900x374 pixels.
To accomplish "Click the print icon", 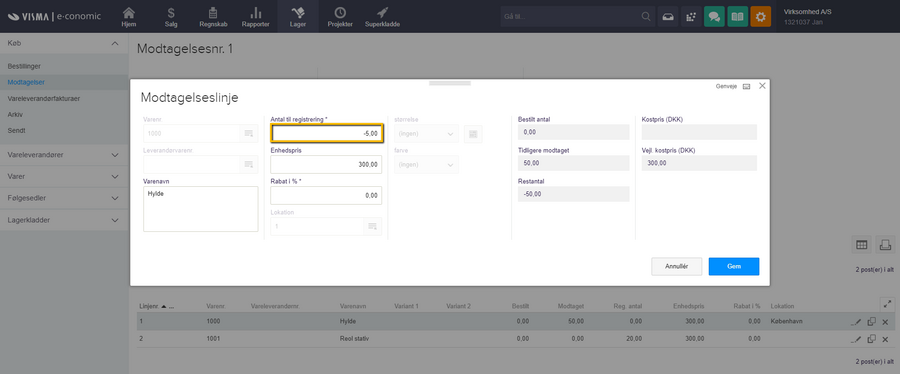I will (x=885, y=244).
